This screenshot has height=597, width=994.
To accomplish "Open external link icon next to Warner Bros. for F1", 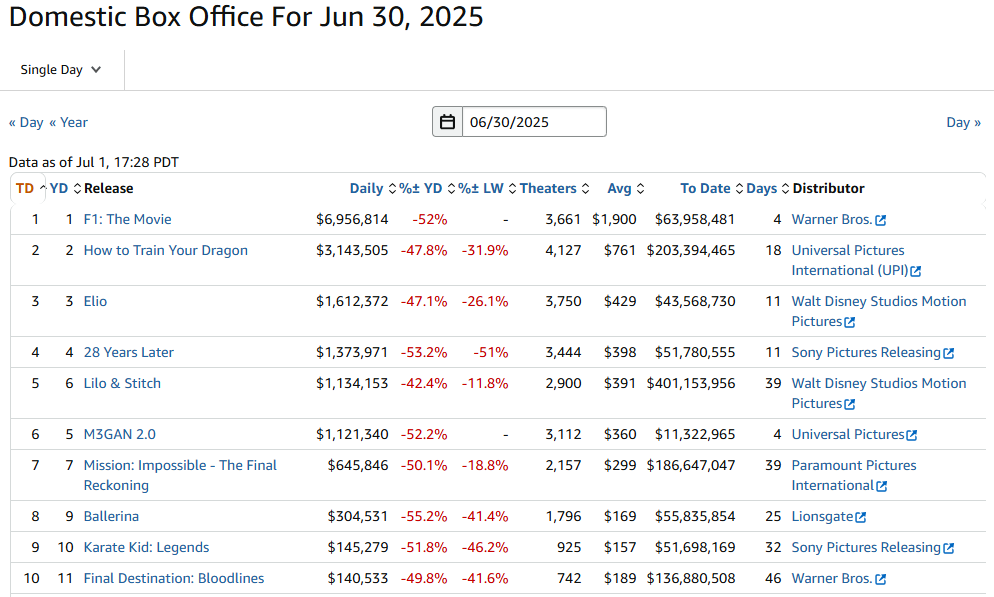I will coord(881,220).
